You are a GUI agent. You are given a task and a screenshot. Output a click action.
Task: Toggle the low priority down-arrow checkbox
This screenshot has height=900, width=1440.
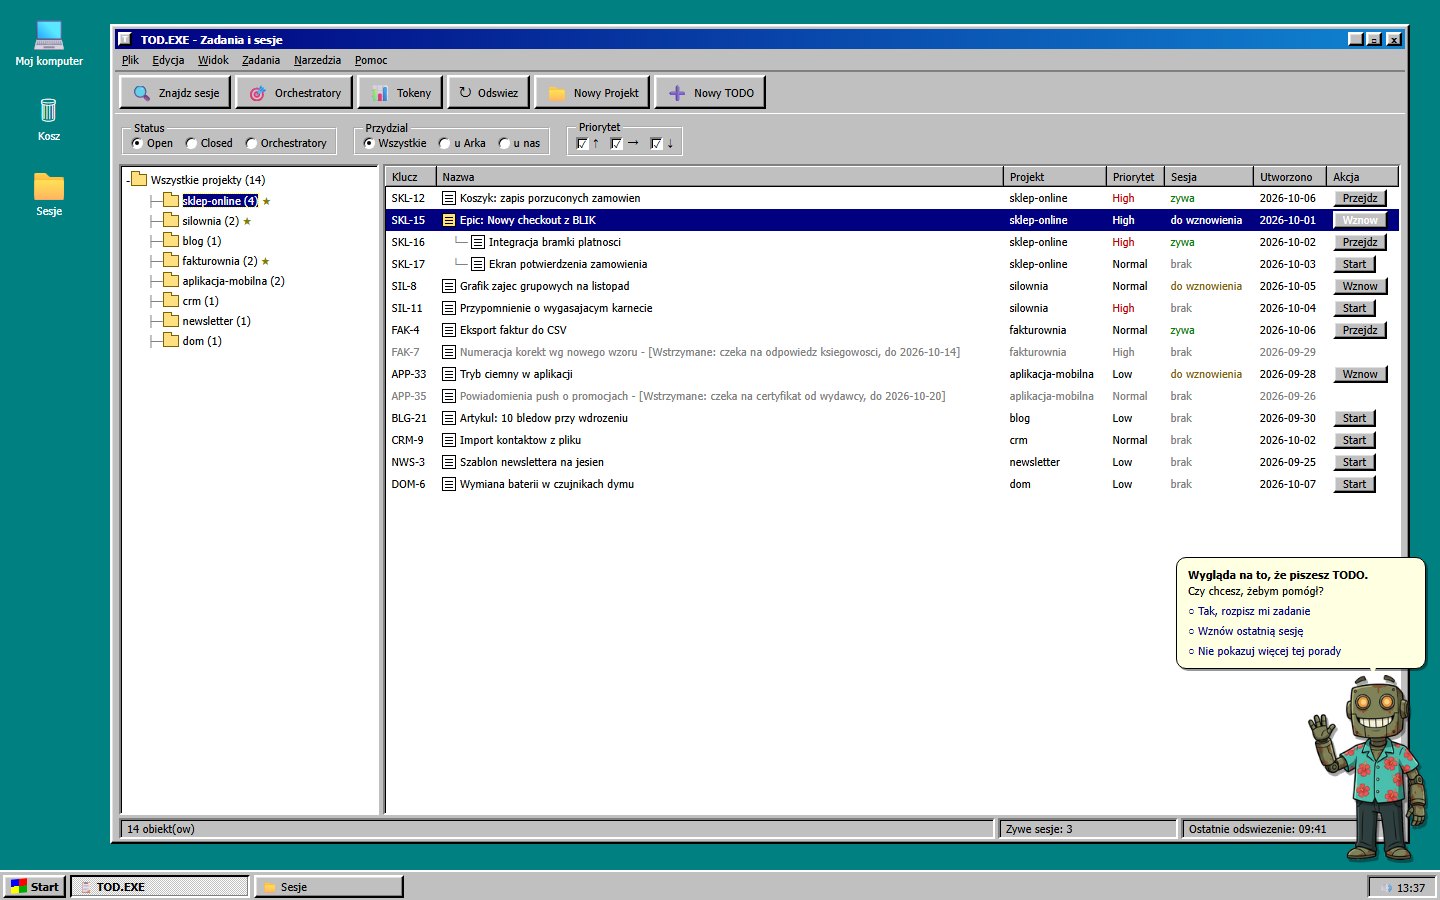[x=656, y=143]
